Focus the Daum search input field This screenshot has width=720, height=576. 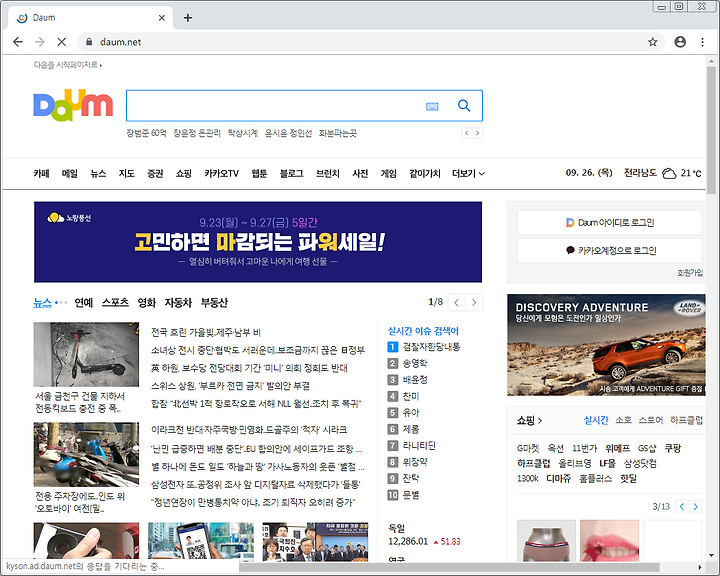pyautogui.click(x=276, y=106)
